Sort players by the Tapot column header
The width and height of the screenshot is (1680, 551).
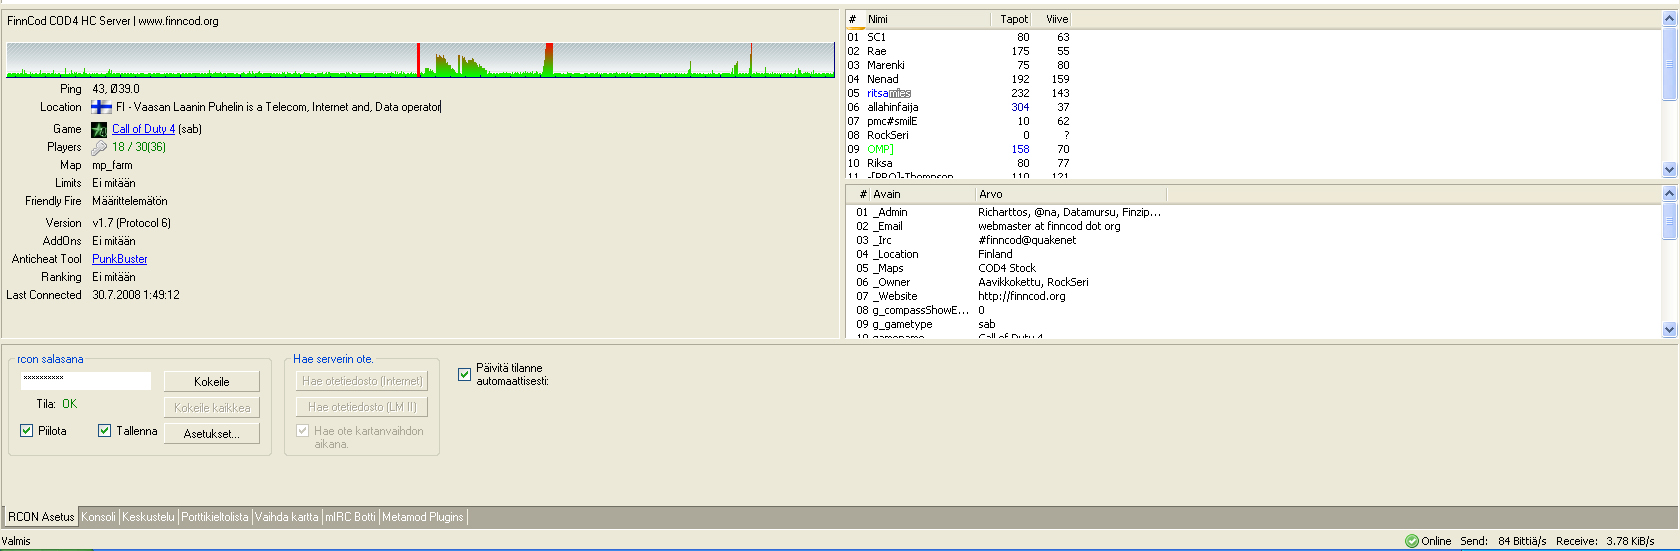click(1013, 19)
